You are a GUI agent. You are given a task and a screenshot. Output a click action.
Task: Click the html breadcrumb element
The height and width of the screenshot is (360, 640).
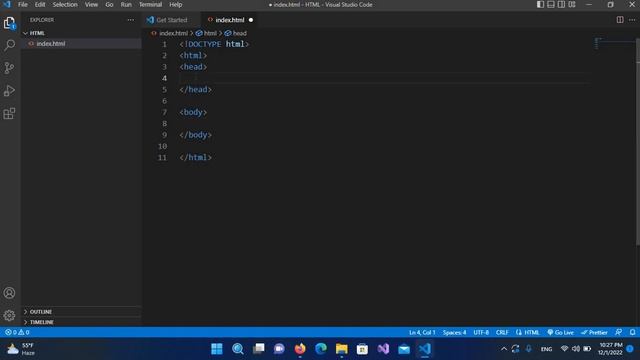tap(207, 33)
